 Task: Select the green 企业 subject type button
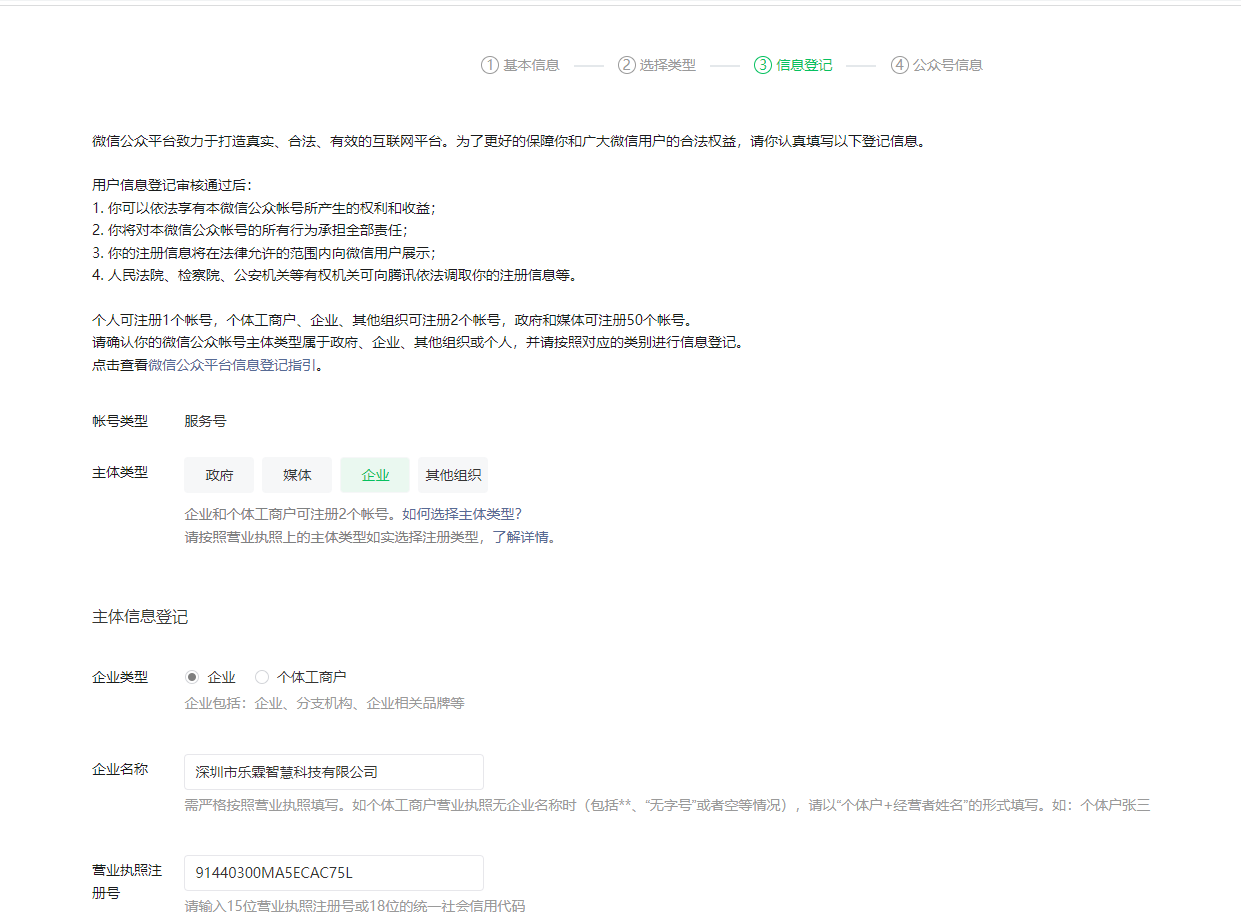pyautogui.click(x=375, y=475)
